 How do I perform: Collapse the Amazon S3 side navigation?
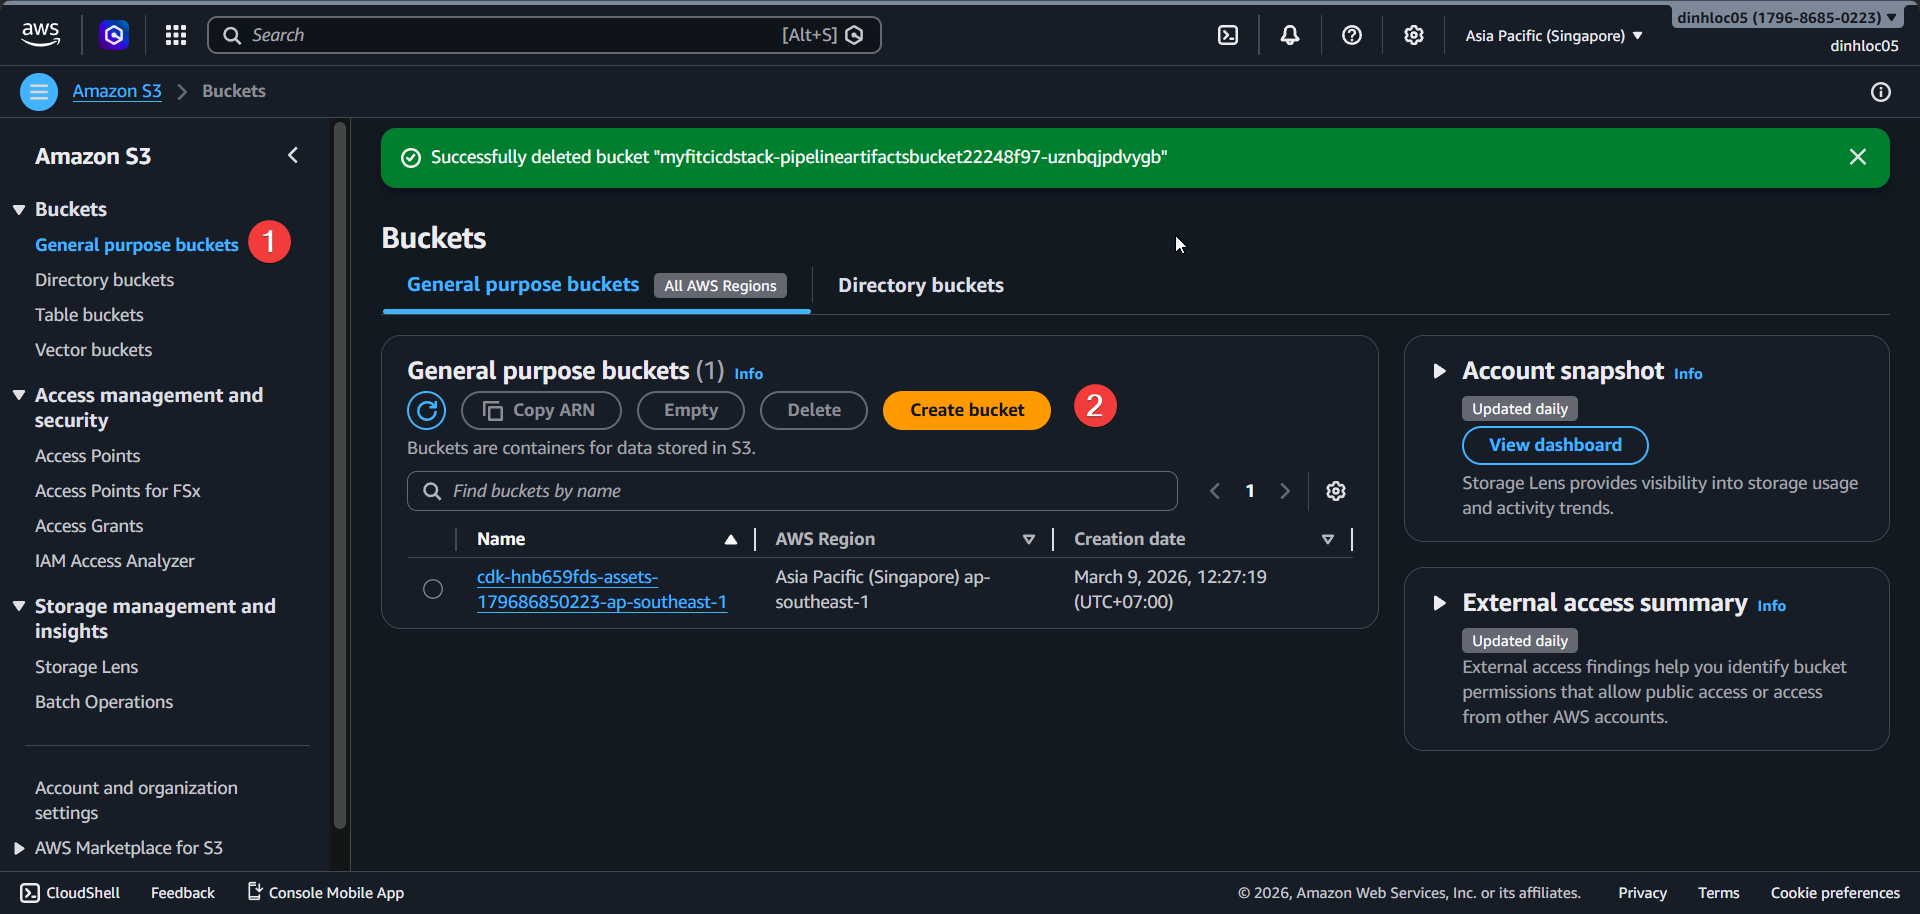(x=293, y=155)
